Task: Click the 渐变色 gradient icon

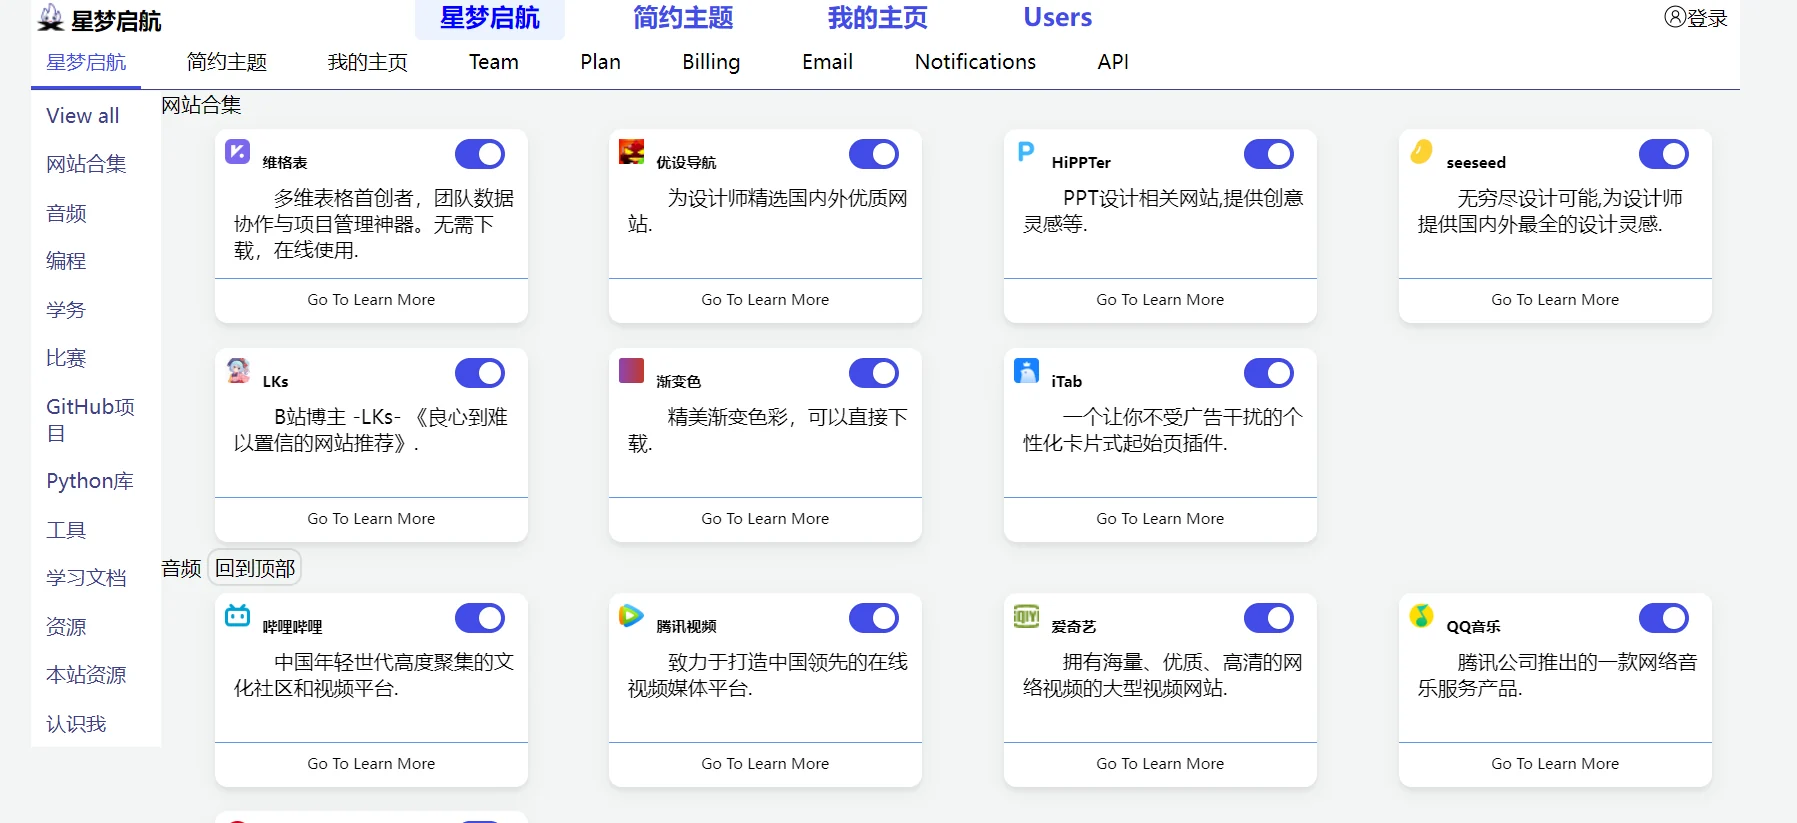Action: coord(632,371)
